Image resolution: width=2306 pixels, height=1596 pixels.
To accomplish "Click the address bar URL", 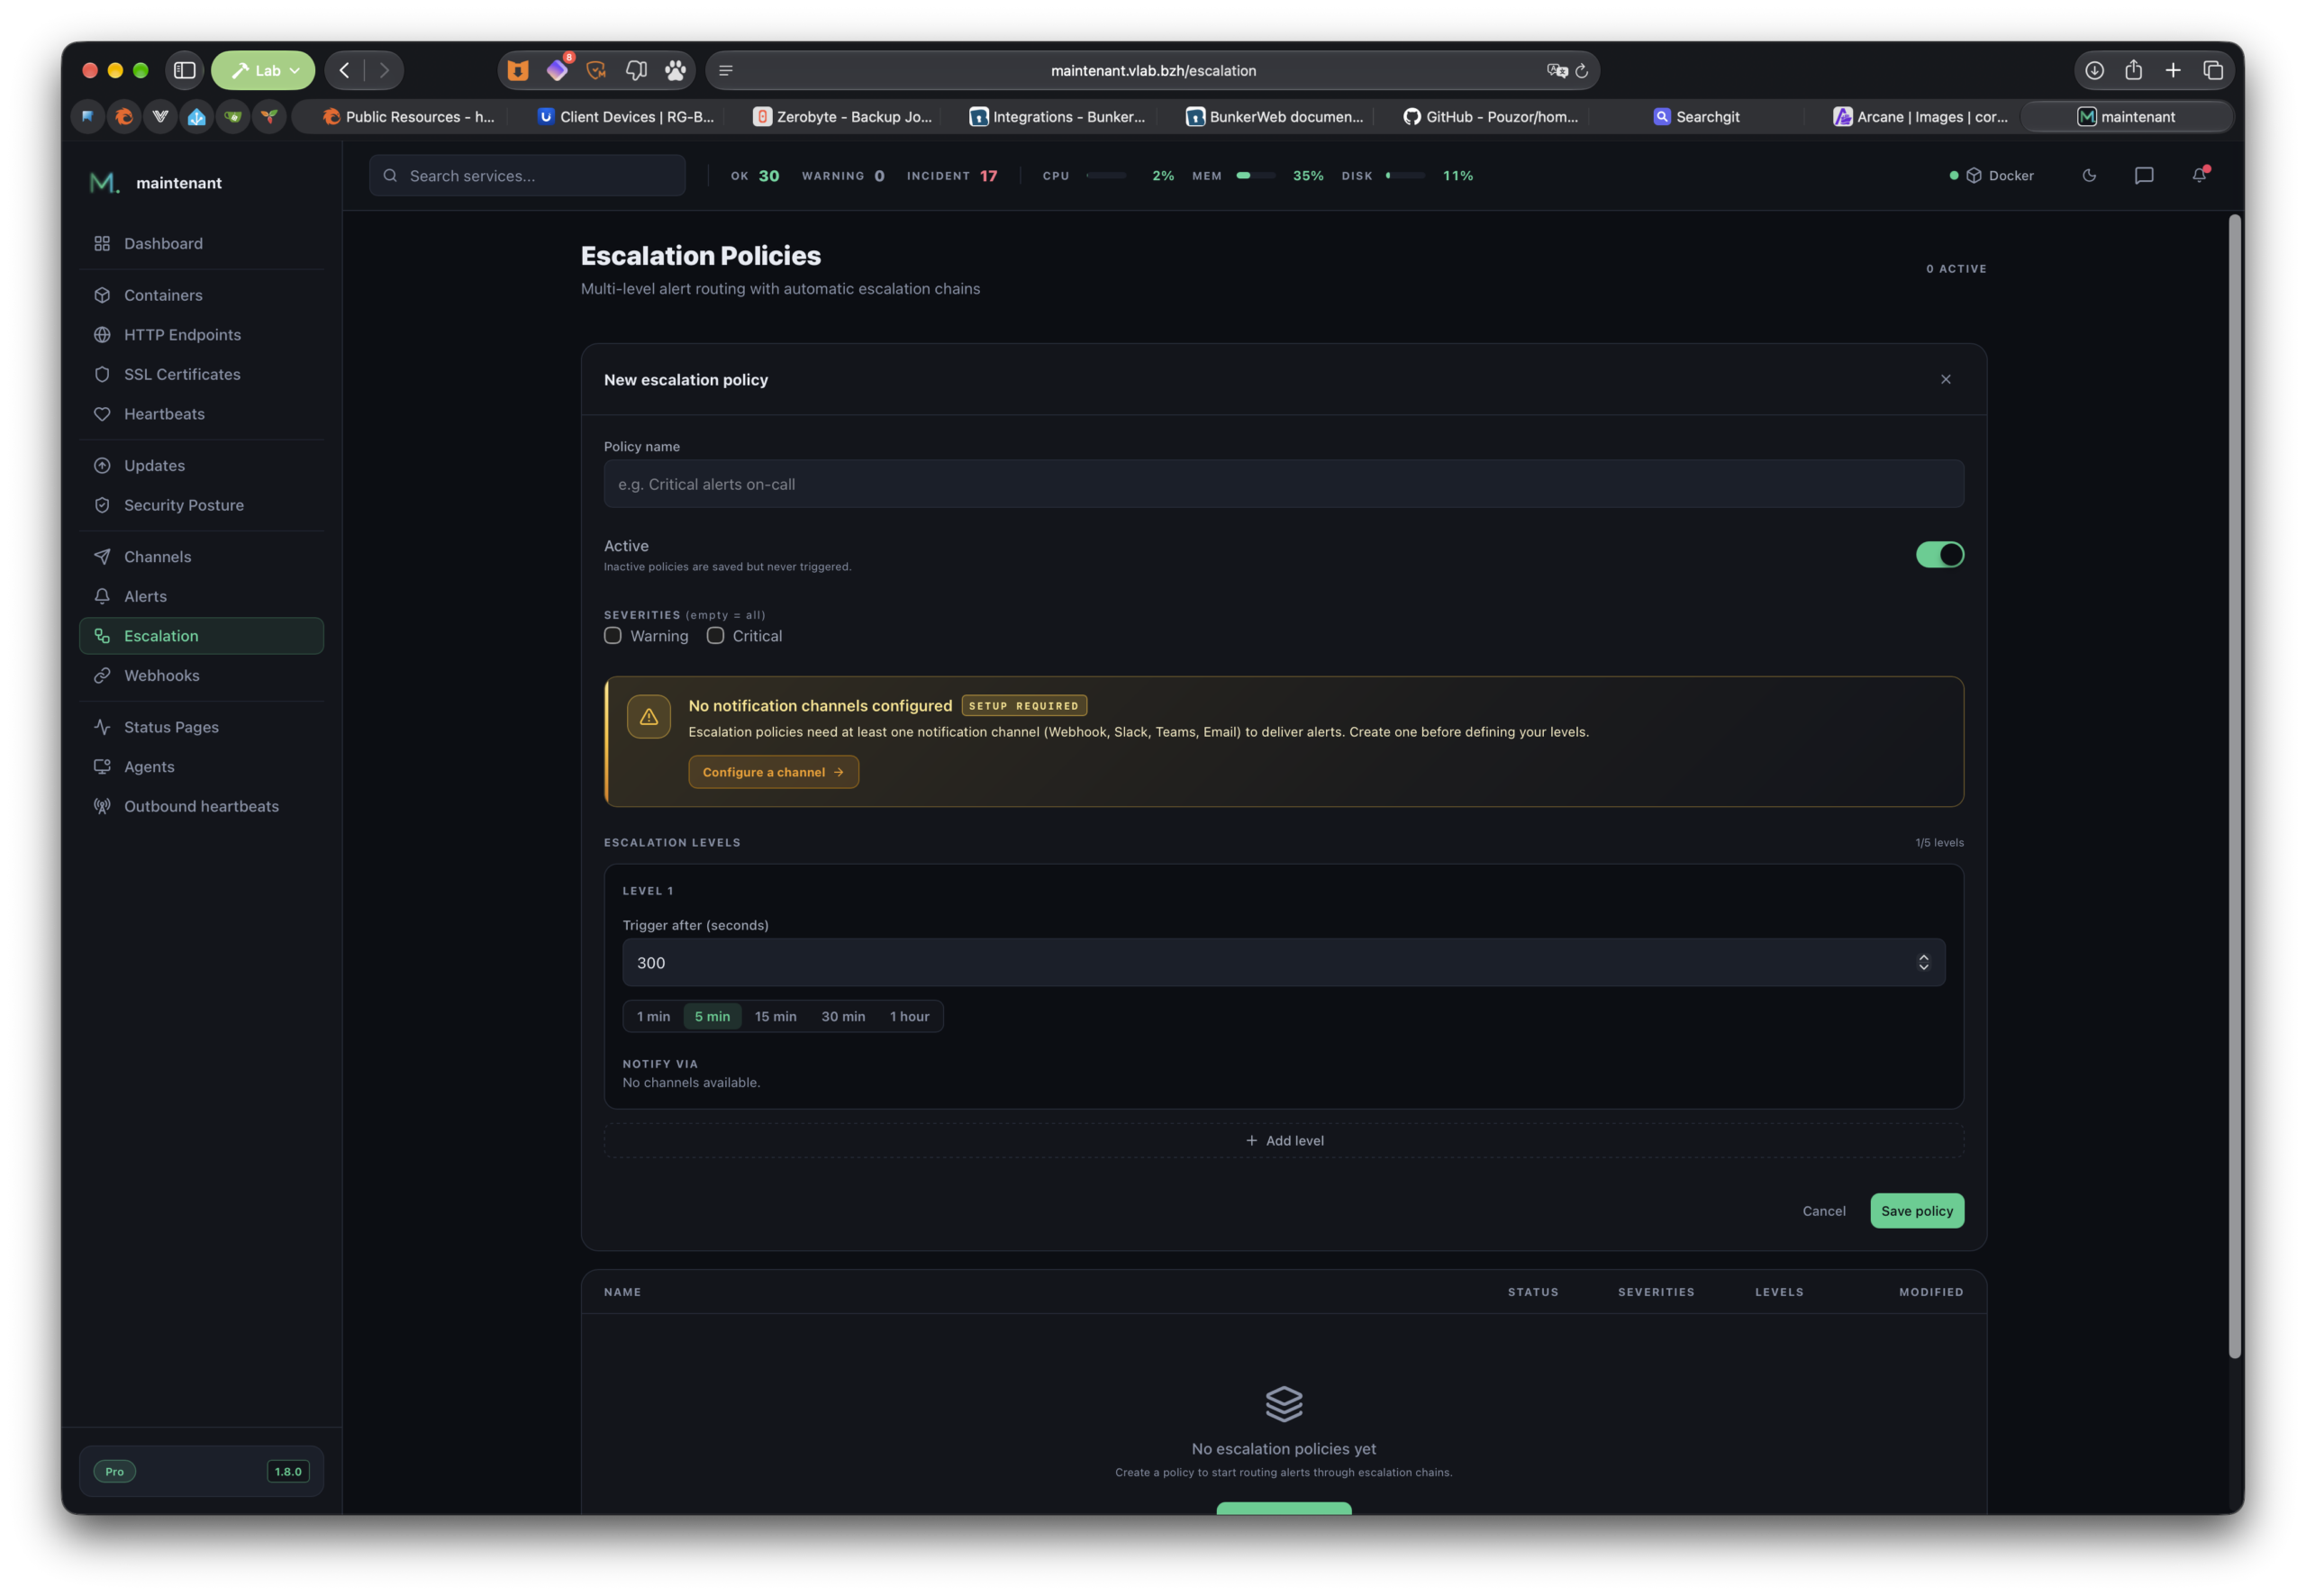I will (1153, 71).
